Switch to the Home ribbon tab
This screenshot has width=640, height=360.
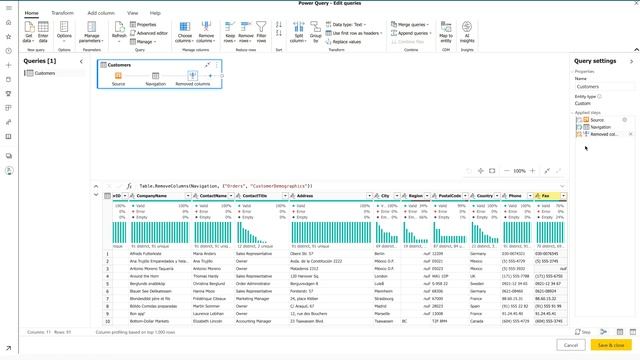coord(31,13)
